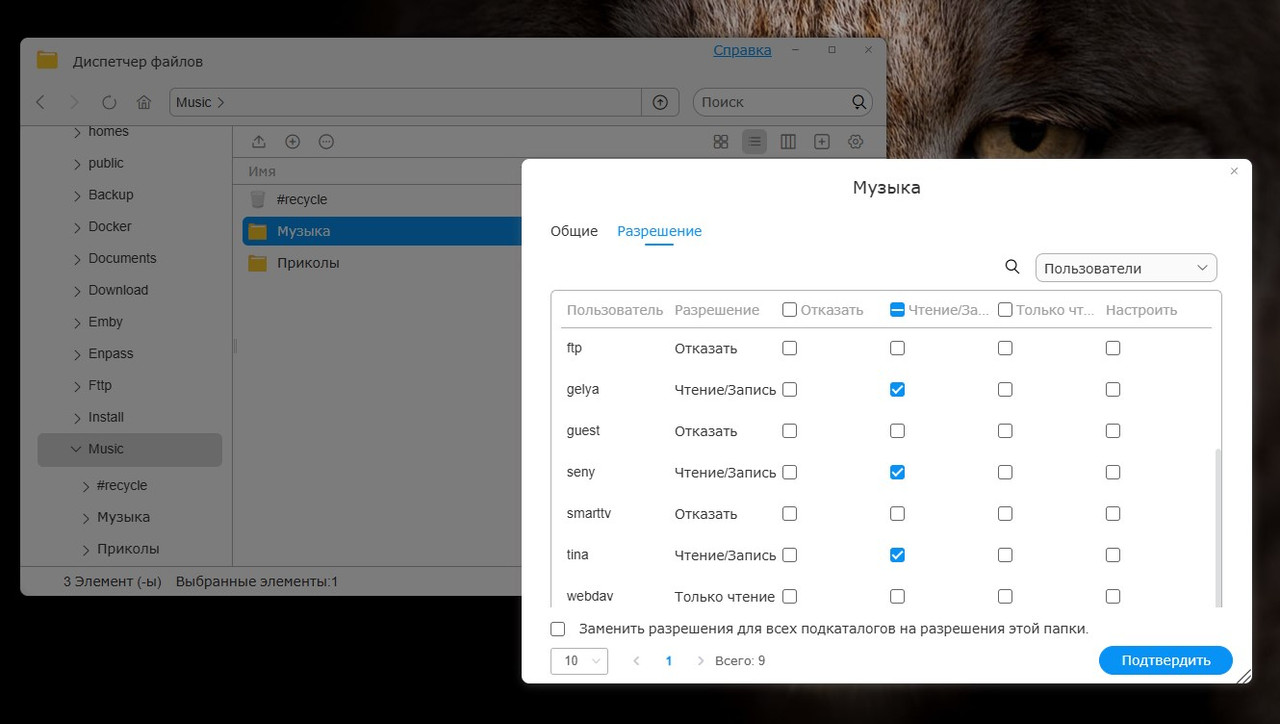1280x724 pixels.
Task: Switch to column view icon
Action: 788,142
